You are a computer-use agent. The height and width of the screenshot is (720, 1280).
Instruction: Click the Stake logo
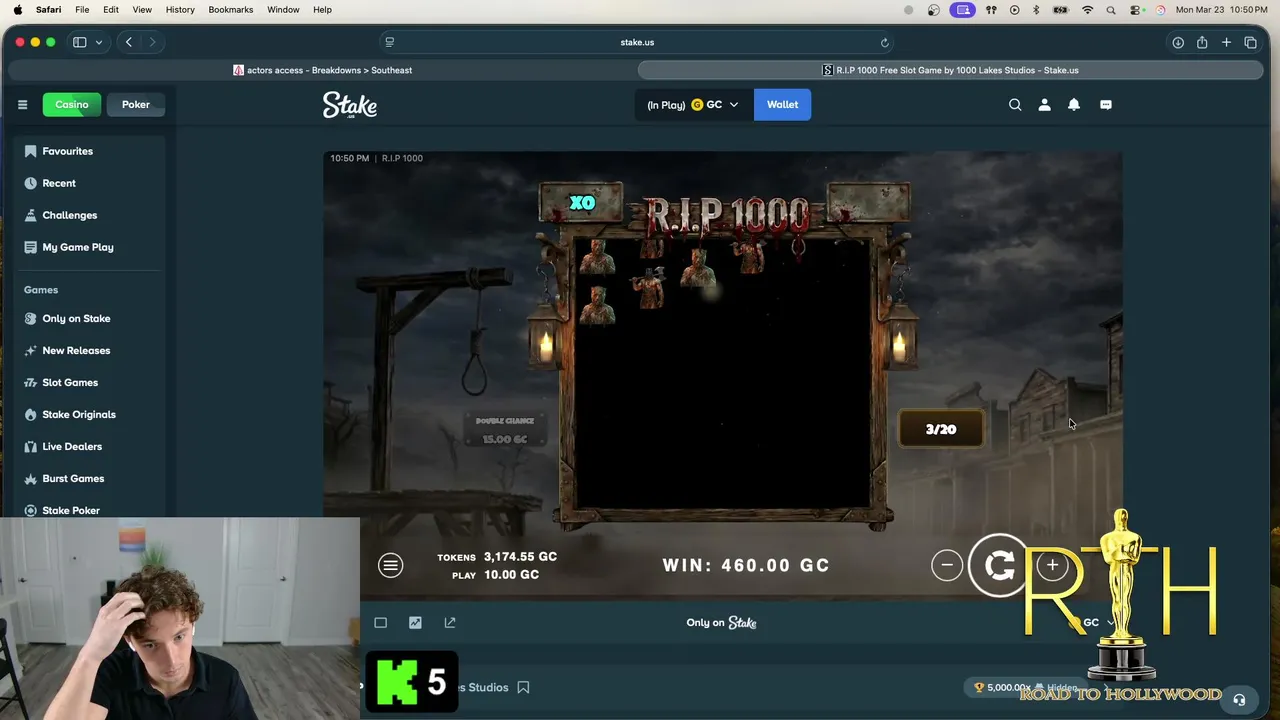coord(350,105)
